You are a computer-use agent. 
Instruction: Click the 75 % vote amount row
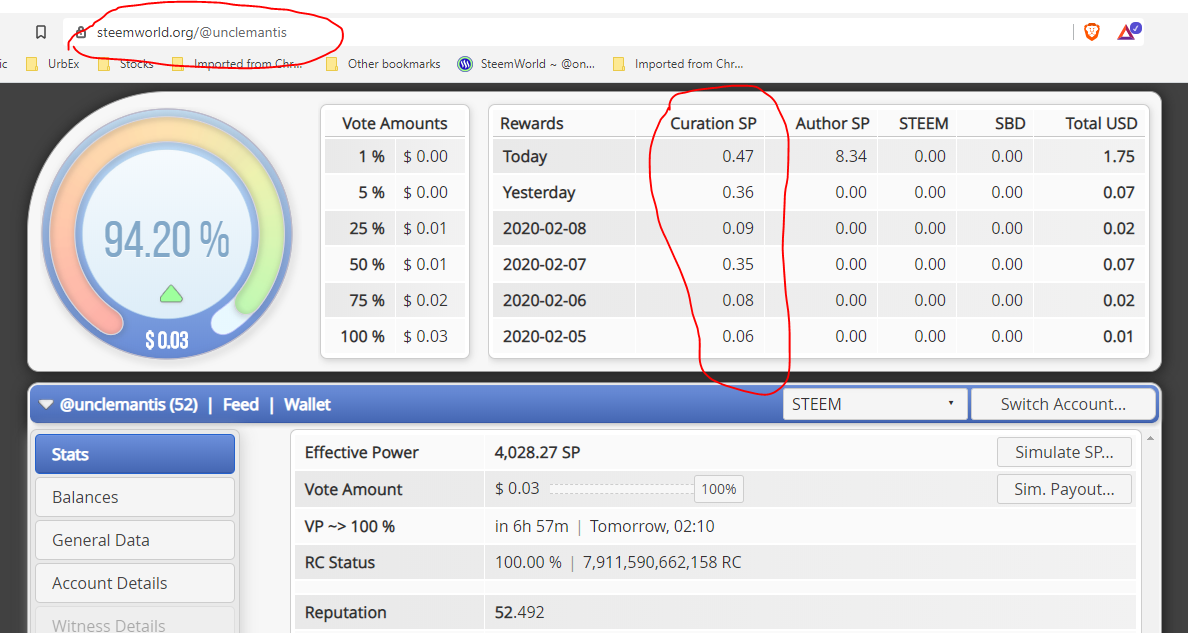pyautogui.click(x=395, y=300)
